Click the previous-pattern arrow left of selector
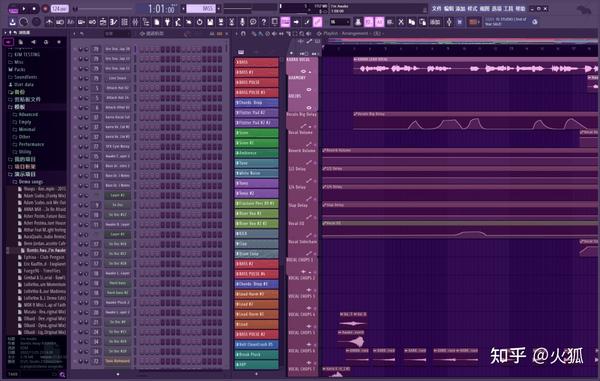The height and width of the screenshot is (381, 600). 183,8
